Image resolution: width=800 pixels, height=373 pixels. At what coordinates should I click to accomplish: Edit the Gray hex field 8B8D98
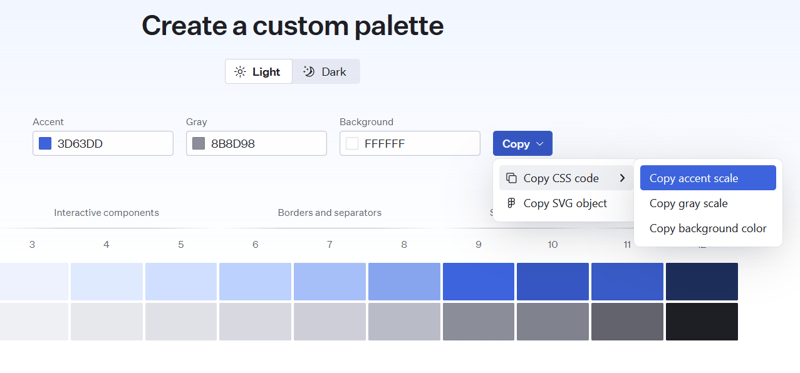click(257, 143)
